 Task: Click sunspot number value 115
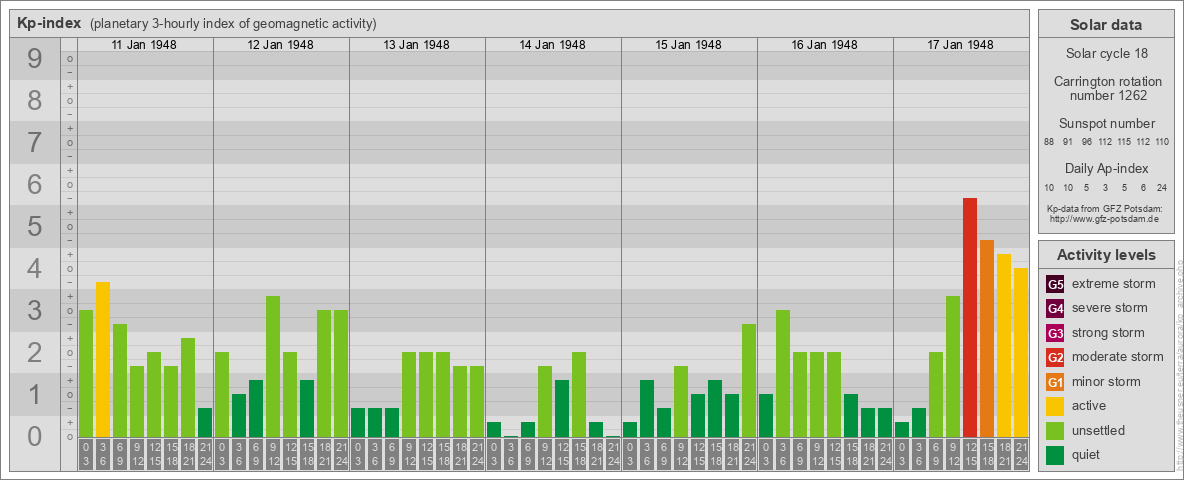[1125, 142]
